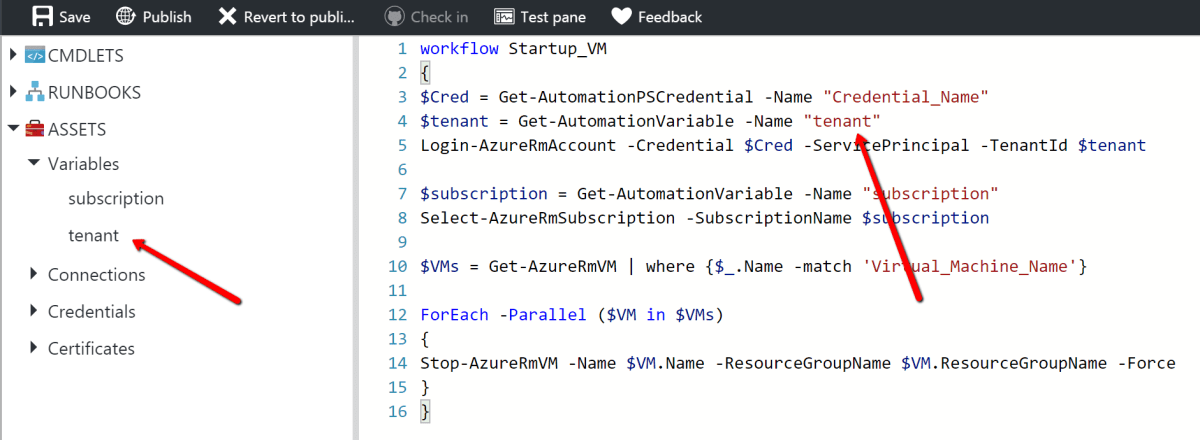Click the CMDLETS code icon
The image size is (1200, 440).
[35, 55]
